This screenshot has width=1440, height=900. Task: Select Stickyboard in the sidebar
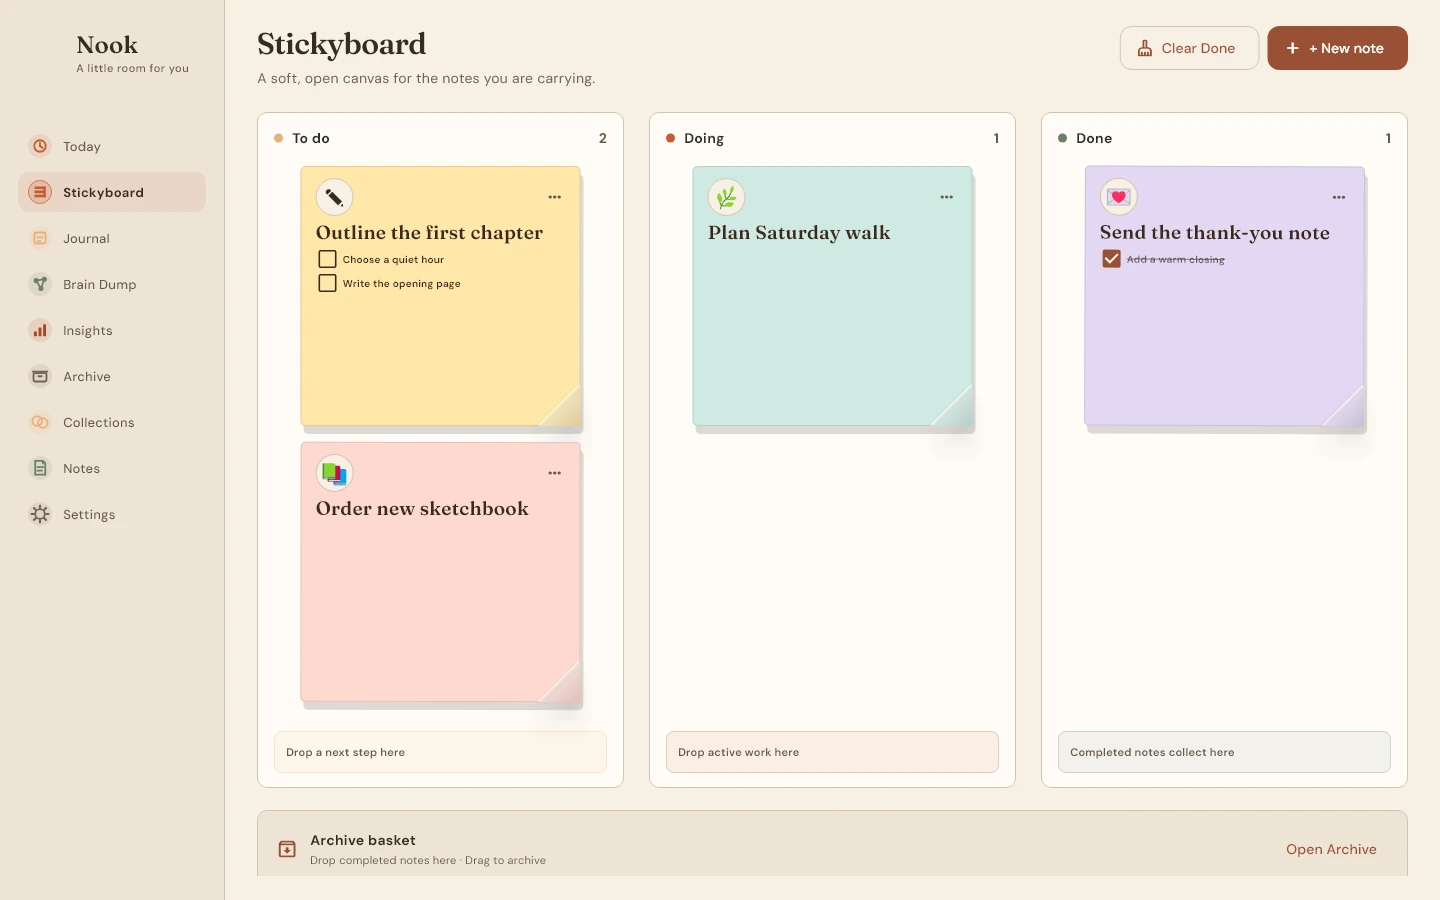click(x=112, y=192)
